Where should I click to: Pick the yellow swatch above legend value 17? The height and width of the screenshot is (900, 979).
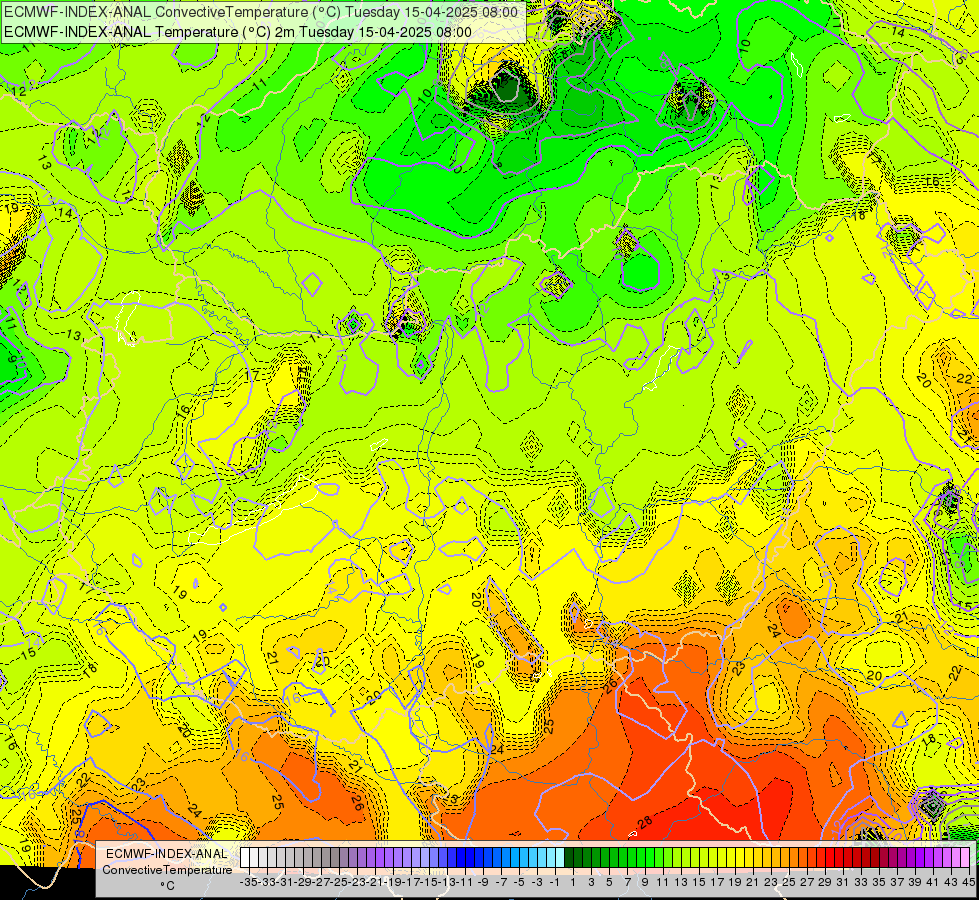(x=722, y=857)
